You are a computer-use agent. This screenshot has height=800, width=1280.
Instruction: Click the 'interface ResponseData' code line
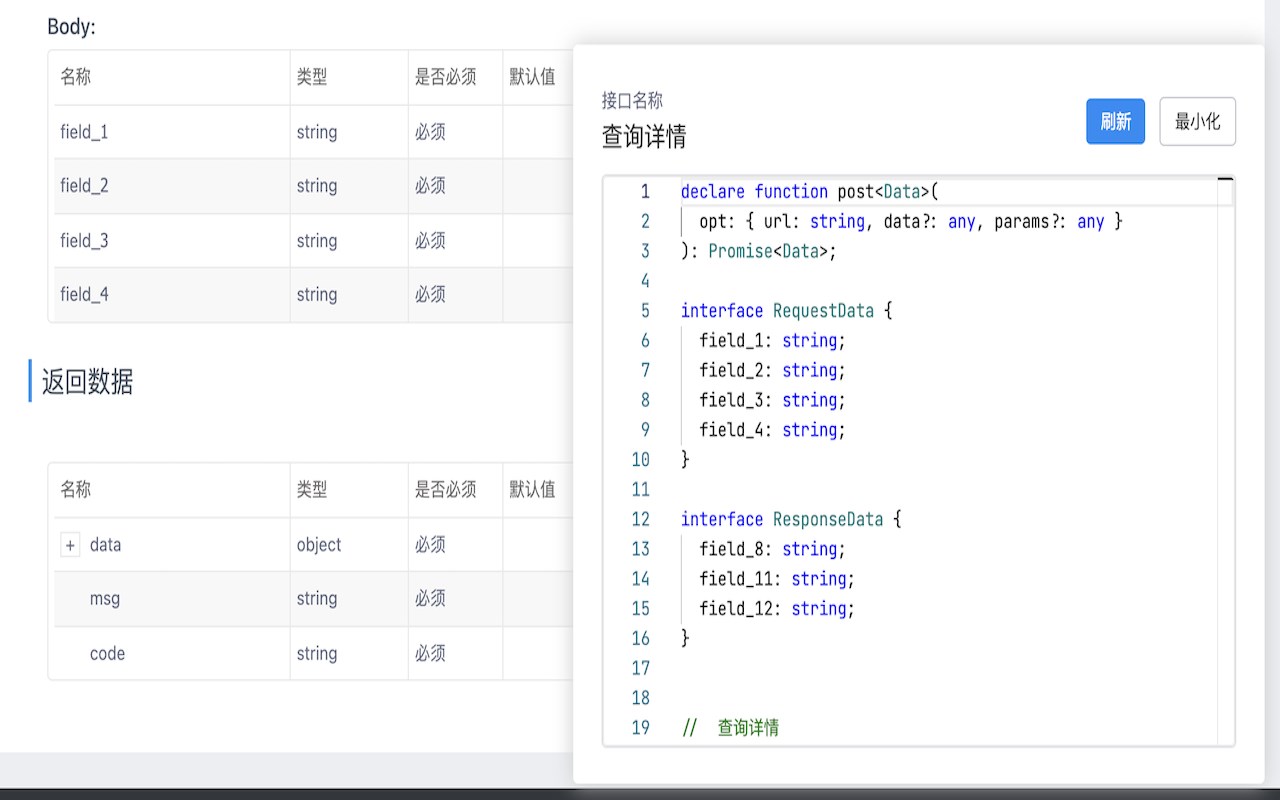coord(790,519)
